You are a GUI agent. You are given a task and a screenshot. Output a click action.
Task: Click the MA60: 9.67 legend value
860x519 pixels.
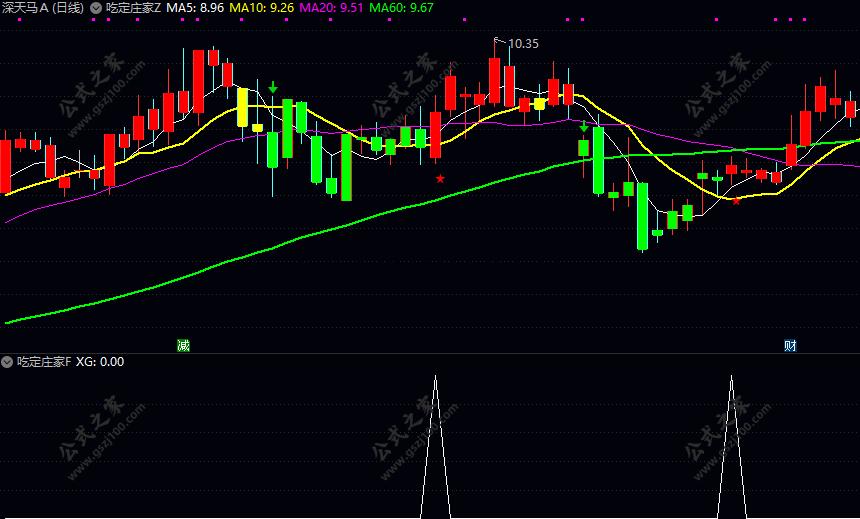(x=401, y=8)
